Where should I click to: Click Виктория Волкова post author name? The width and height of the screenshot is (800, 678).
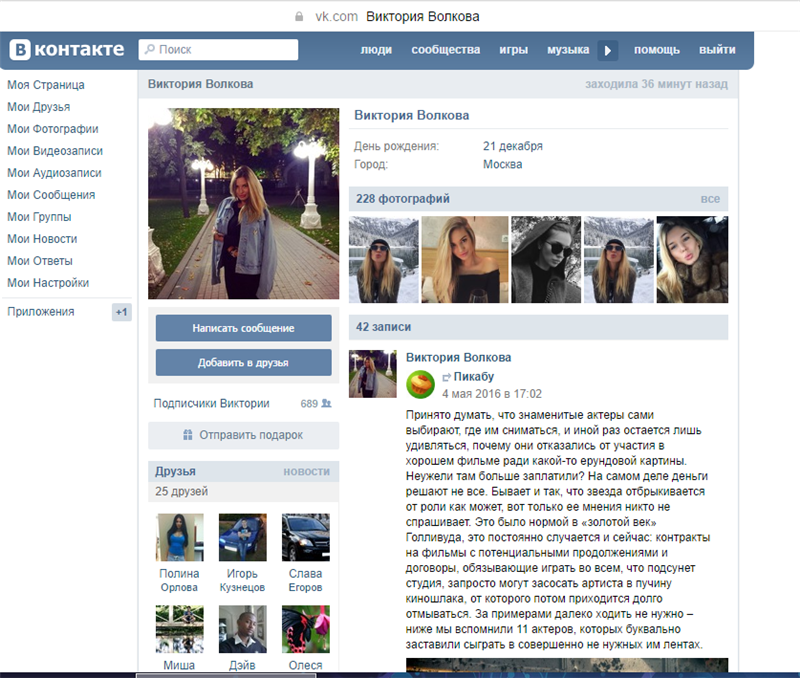pos(458,357)
